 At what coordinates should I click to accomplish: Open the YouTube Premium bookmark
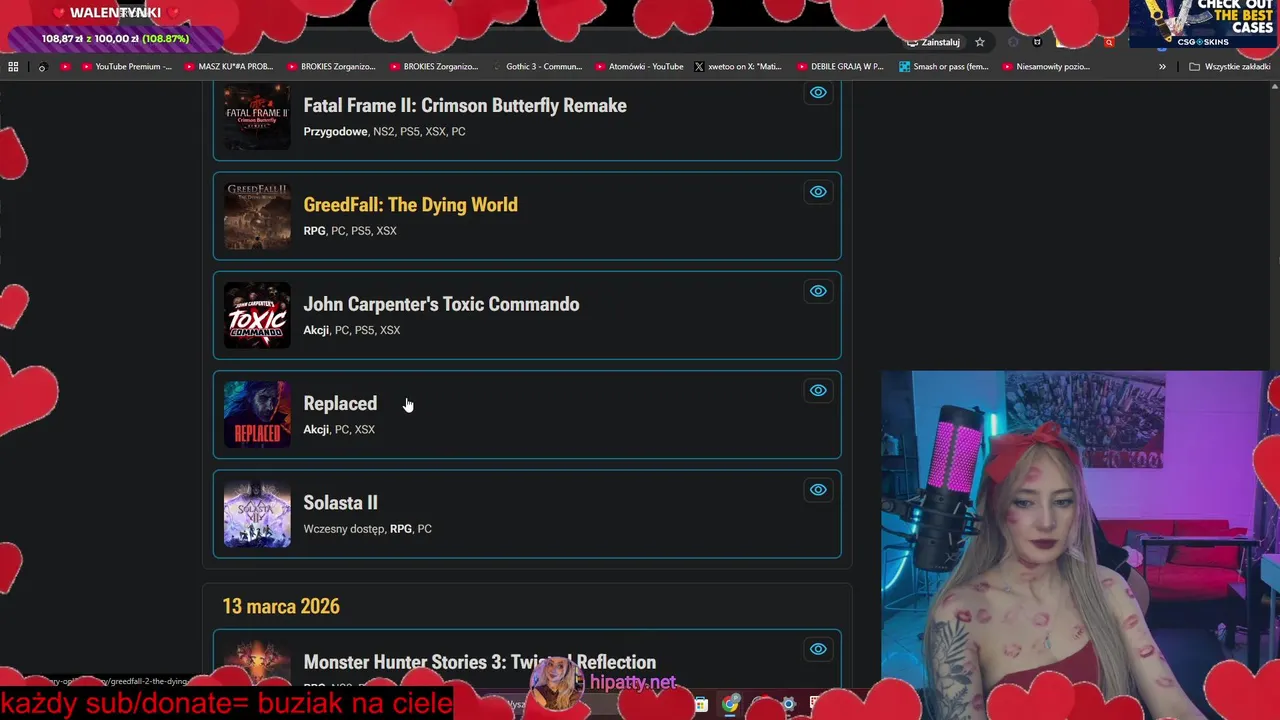point(127,67)
